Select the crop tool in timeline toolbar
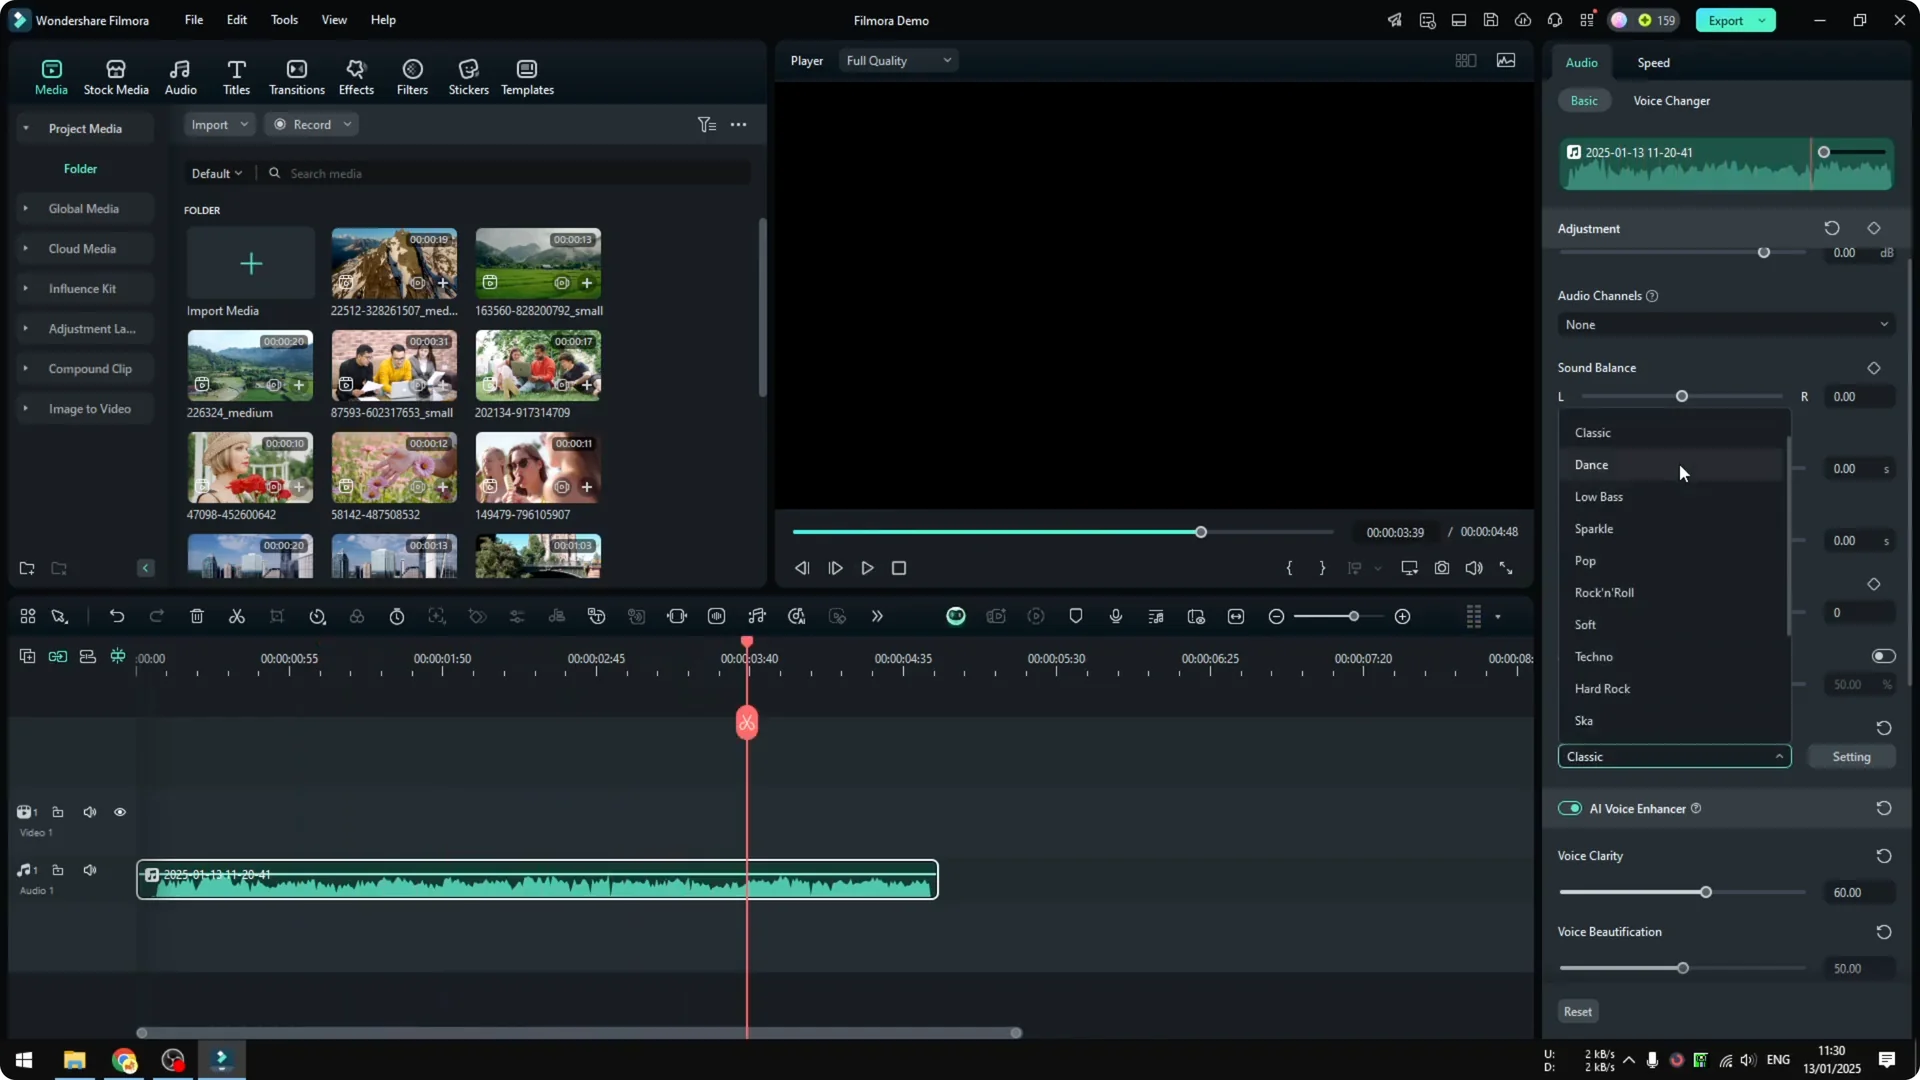Image resolution: width=1920 pixels, height=1080 pixels. click(277, 616)
